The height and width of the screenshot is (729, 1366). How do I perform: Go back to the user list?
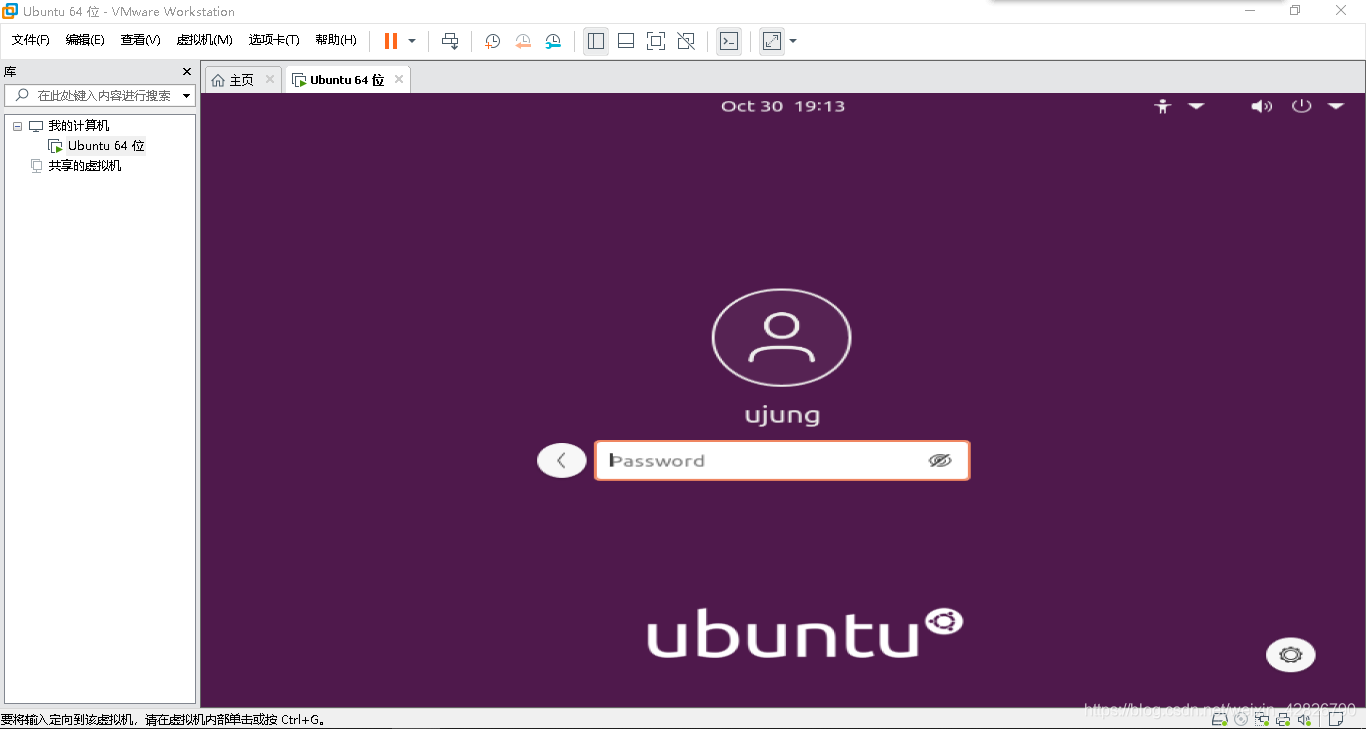561,460
